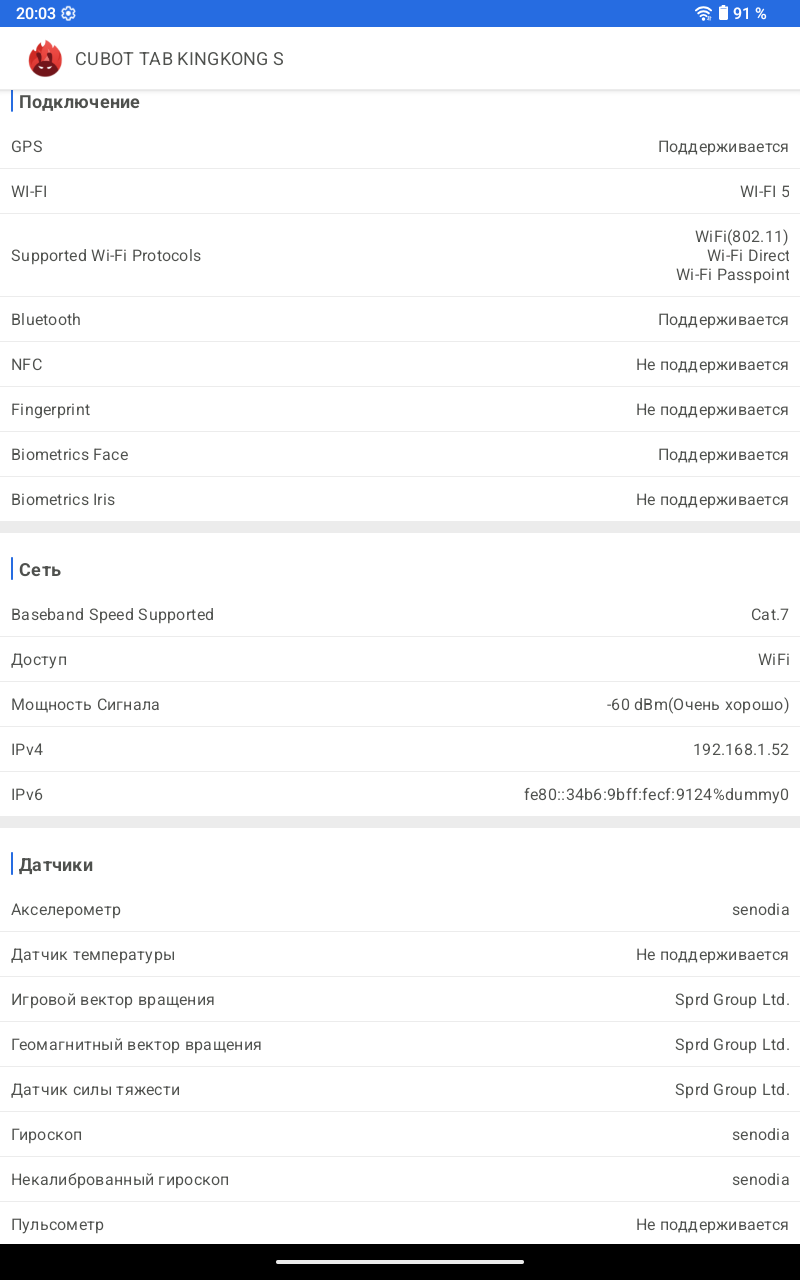Tap the IPv6 address value

click(656, 795)
